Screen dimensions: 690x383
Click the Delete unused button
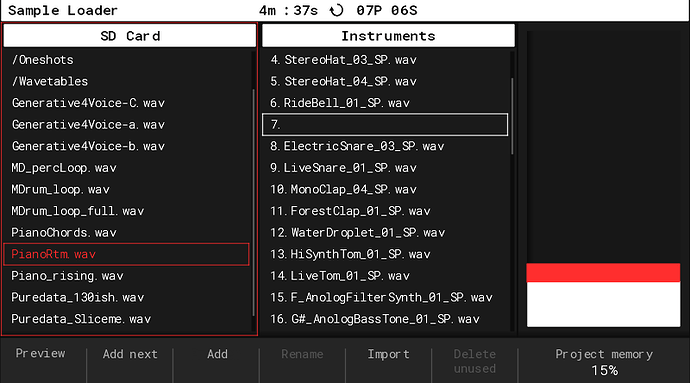[x=475, y=361]
